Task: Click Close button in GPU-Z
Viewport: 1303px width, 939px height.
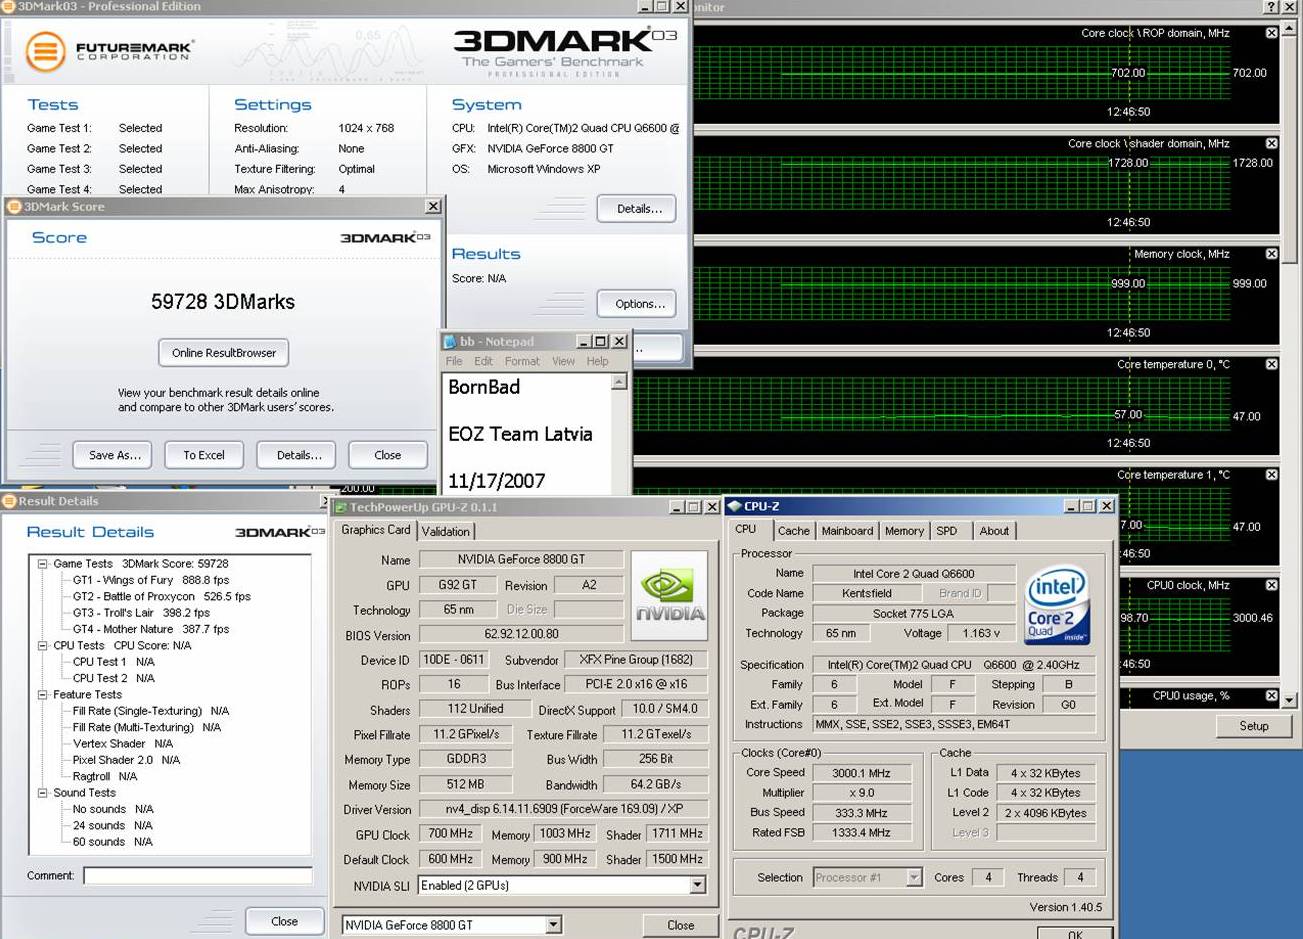Action: point(680,925)
